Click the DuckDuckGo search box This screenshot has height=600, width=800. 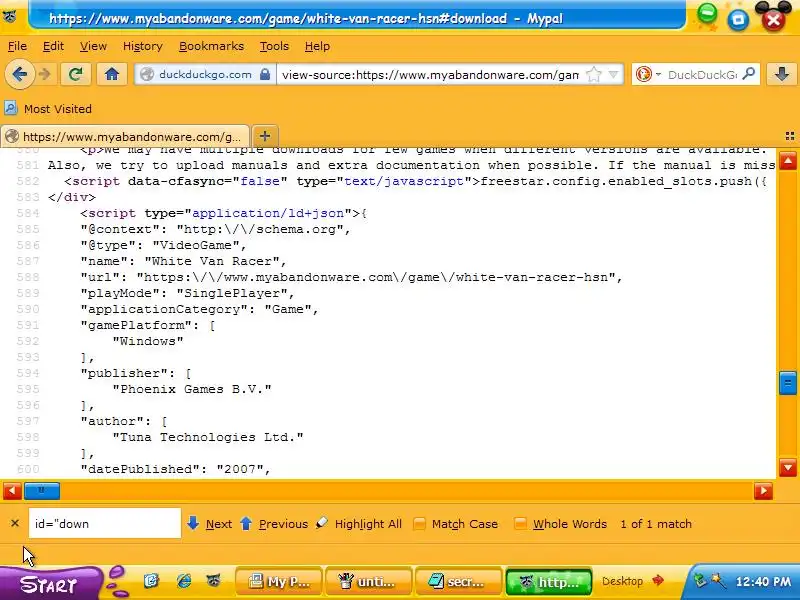coord(702,75)
